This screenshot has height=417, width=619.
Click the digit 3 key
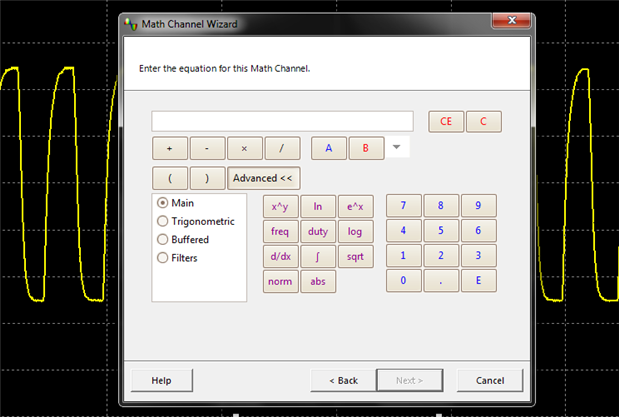(x=478, y=255)
